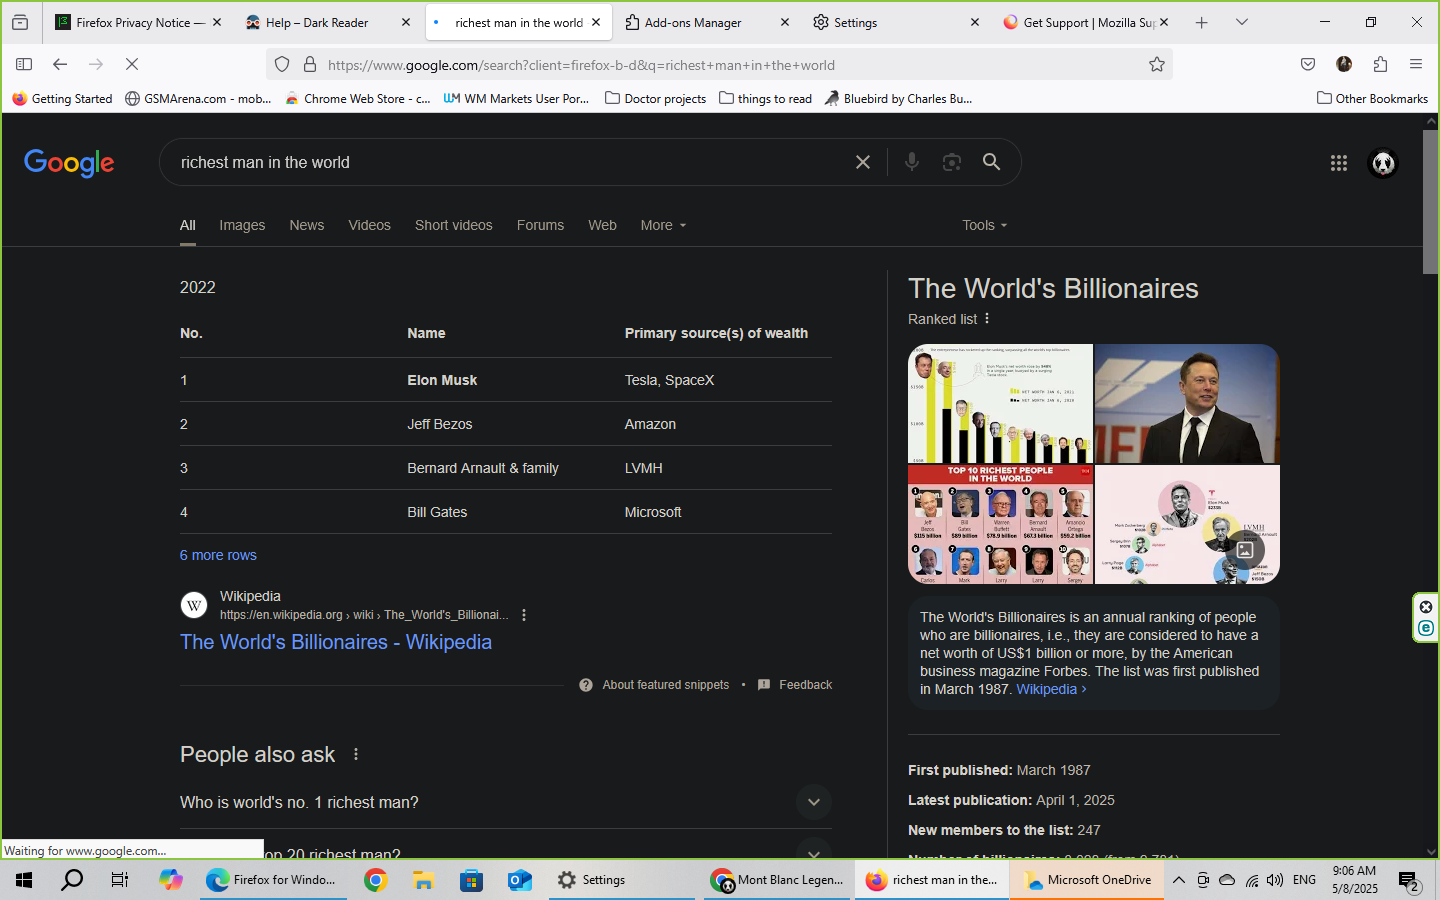Show hidden system tray icons
The width and height of the screenshot is (1440, 900).
(1179, 880)
